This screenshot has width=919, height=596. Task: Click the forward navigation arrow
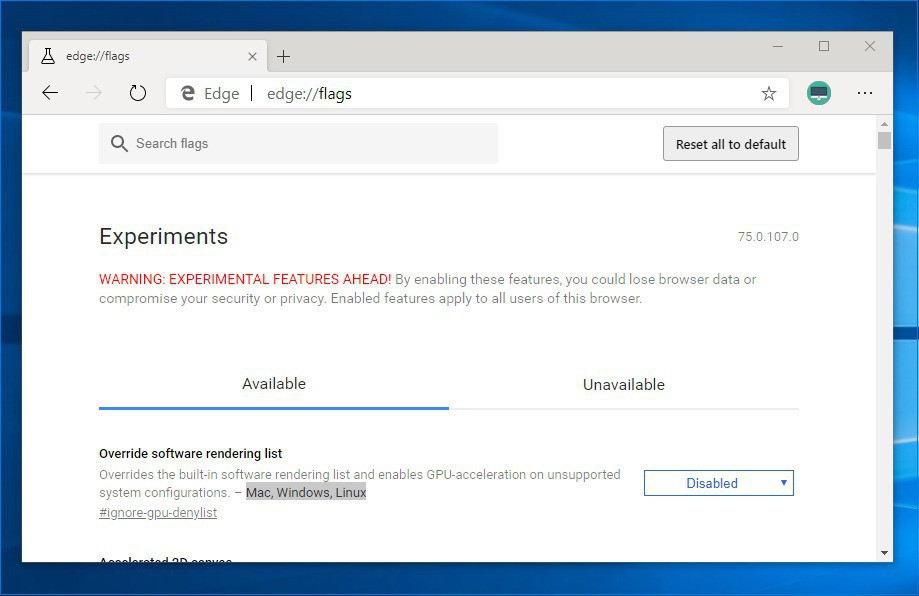pyautogui.click(x=94, y=93)
